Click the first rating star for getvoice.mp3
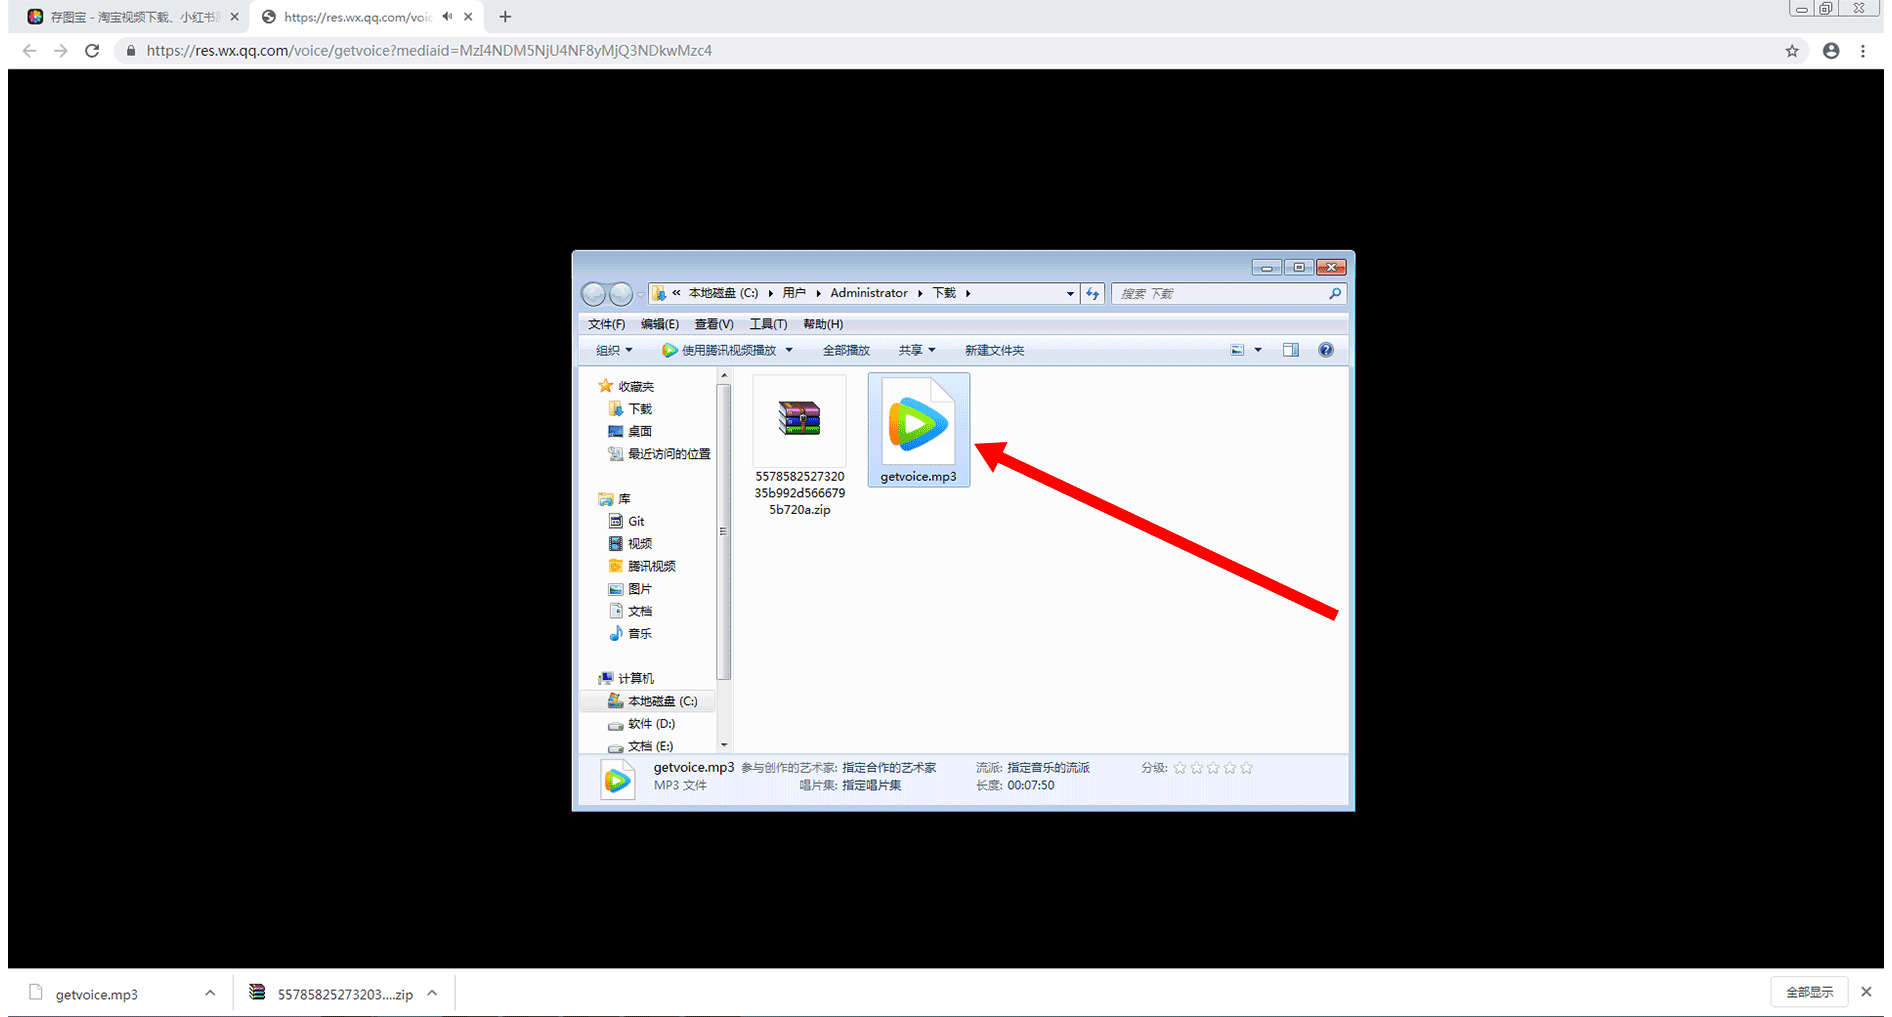This screenshot has height=1017, width=1892. [1180, 768]
